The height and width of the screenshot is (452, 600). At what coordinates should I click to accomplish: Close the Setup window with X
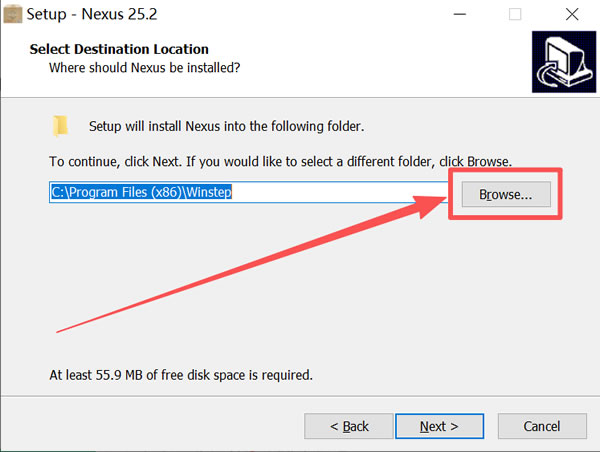point(572,15)
